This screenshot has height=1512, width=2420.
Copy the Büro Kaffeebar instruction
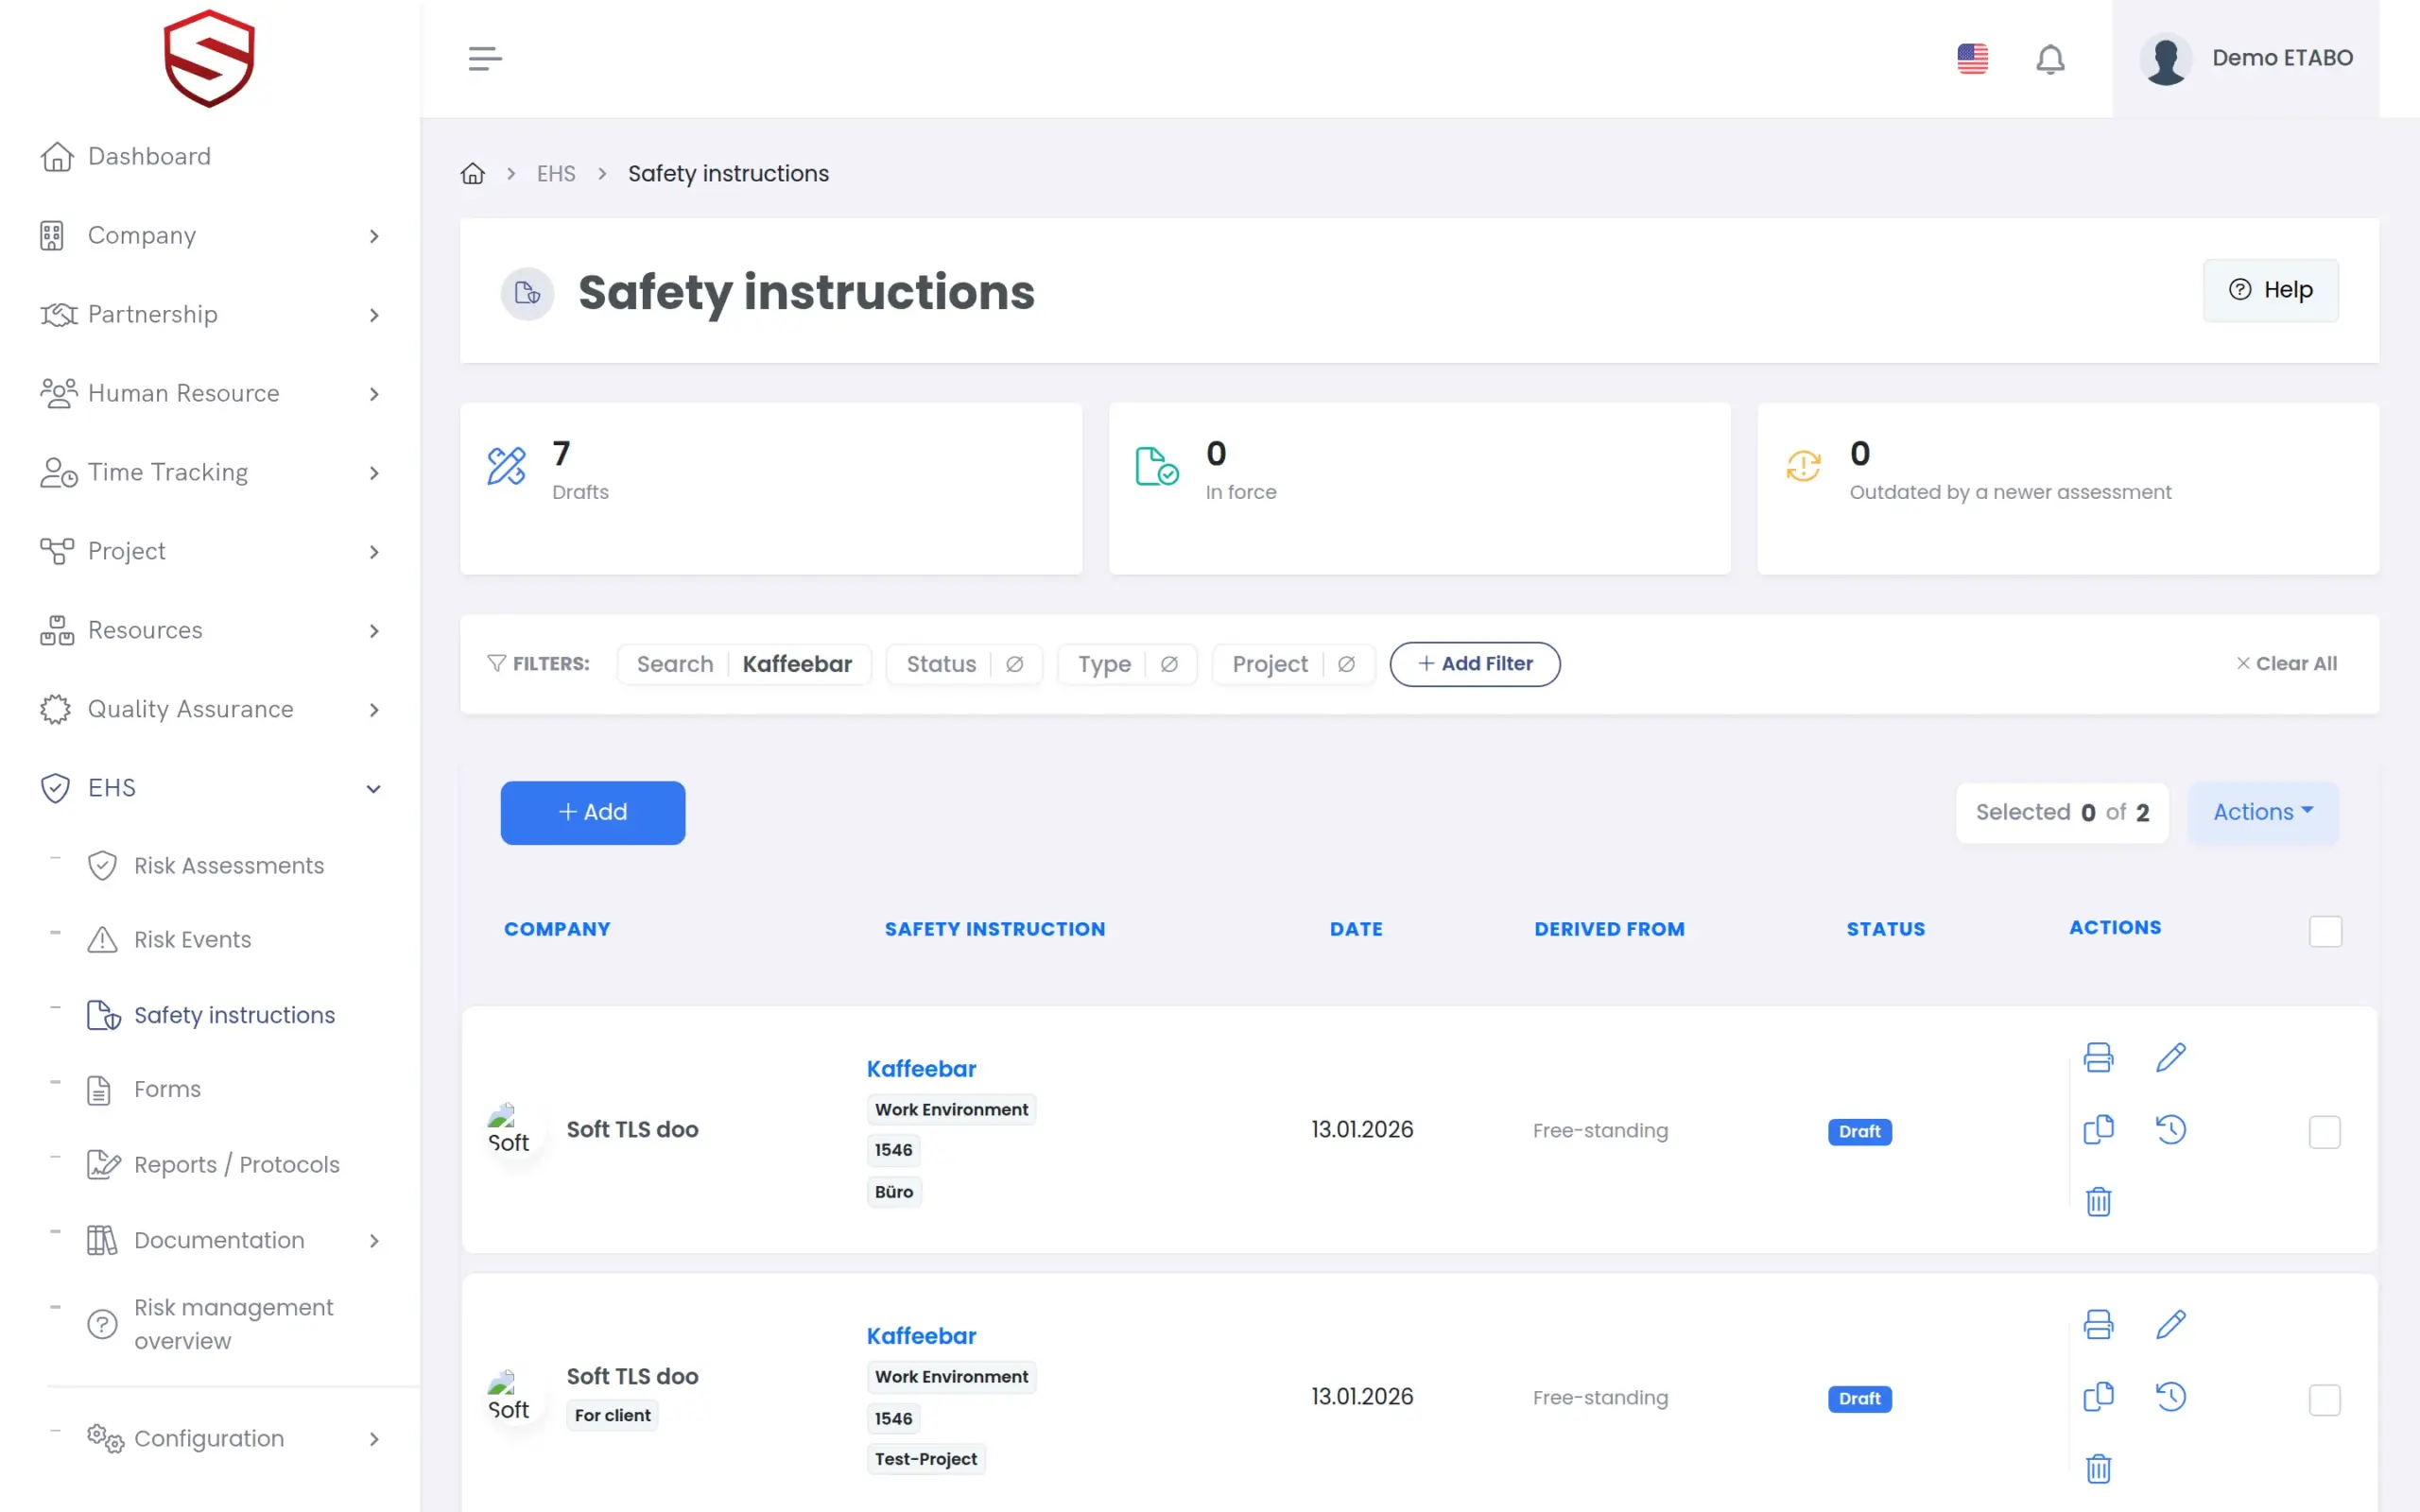coord(2098,1129)
